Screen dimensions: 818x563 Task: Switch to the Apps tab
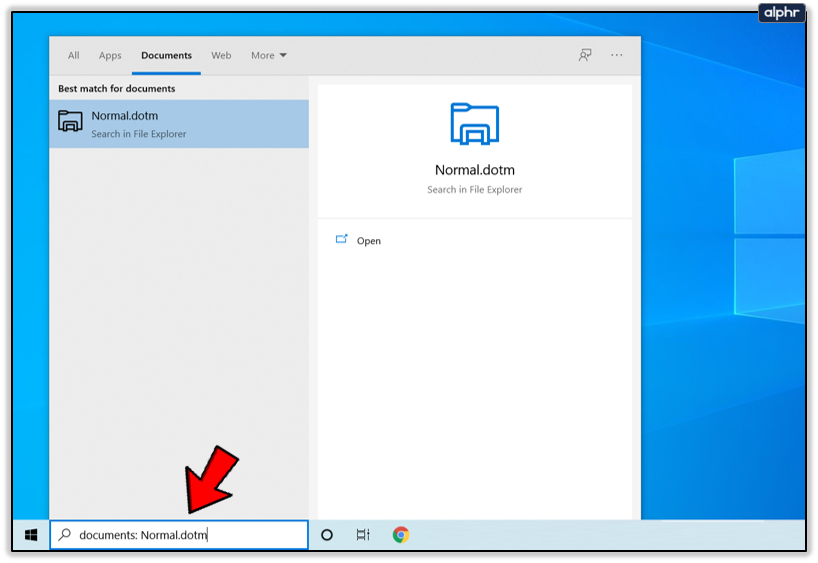coord(110,55)
